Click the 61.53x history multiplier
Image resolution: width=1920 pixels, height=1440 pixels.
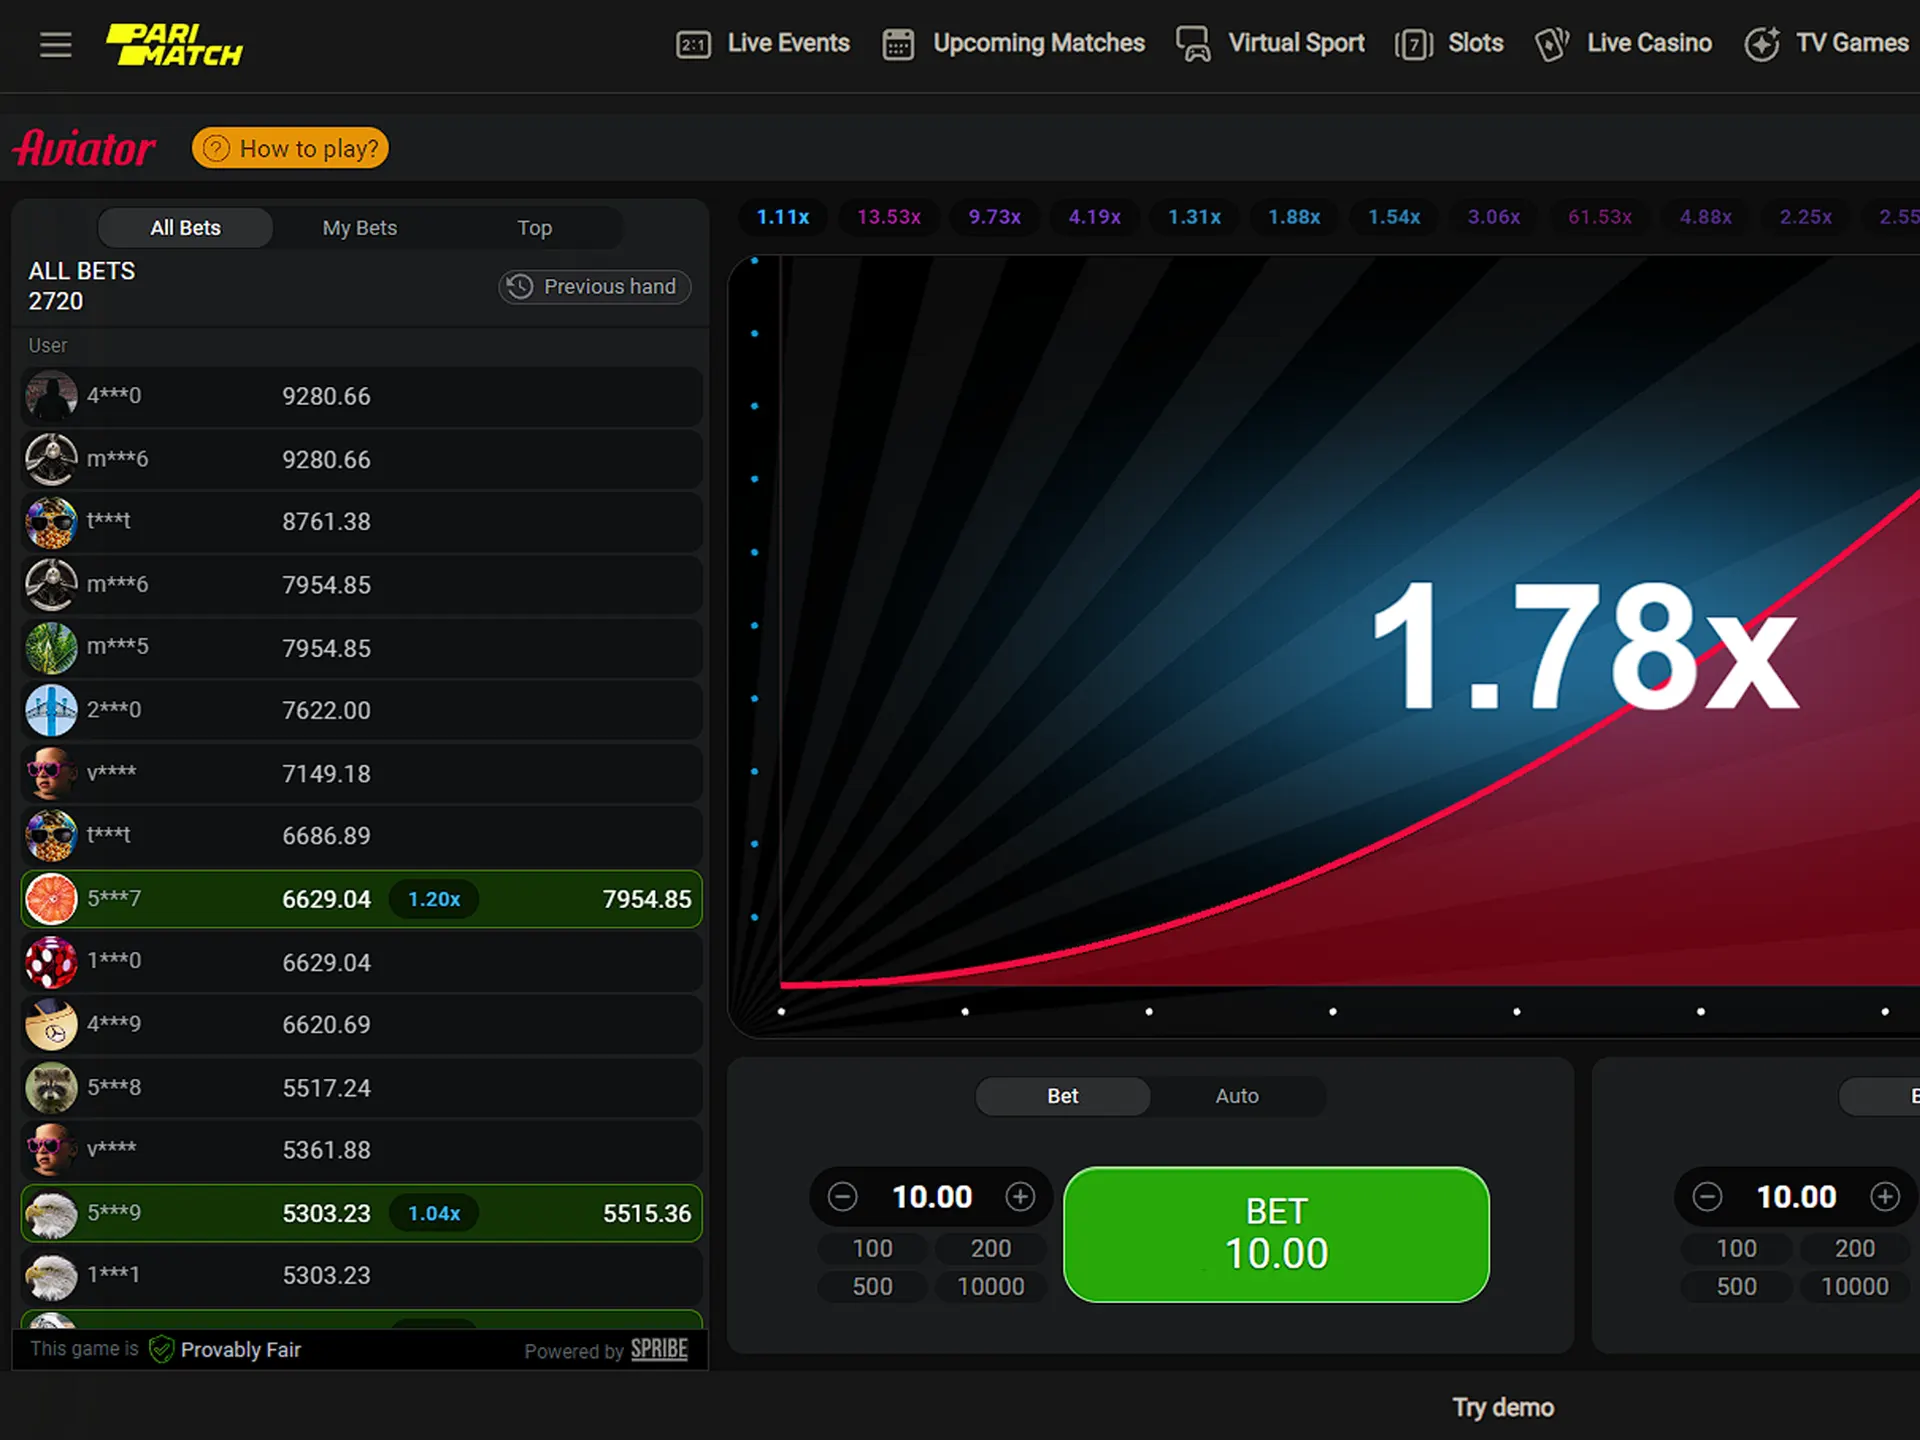click(1600, 217)
